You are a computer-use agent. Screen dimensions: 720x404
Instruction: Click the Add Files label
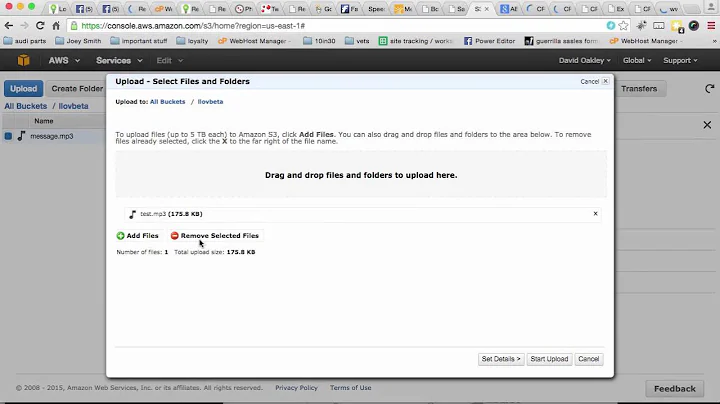pyautogui.click(x=142, y=236)
